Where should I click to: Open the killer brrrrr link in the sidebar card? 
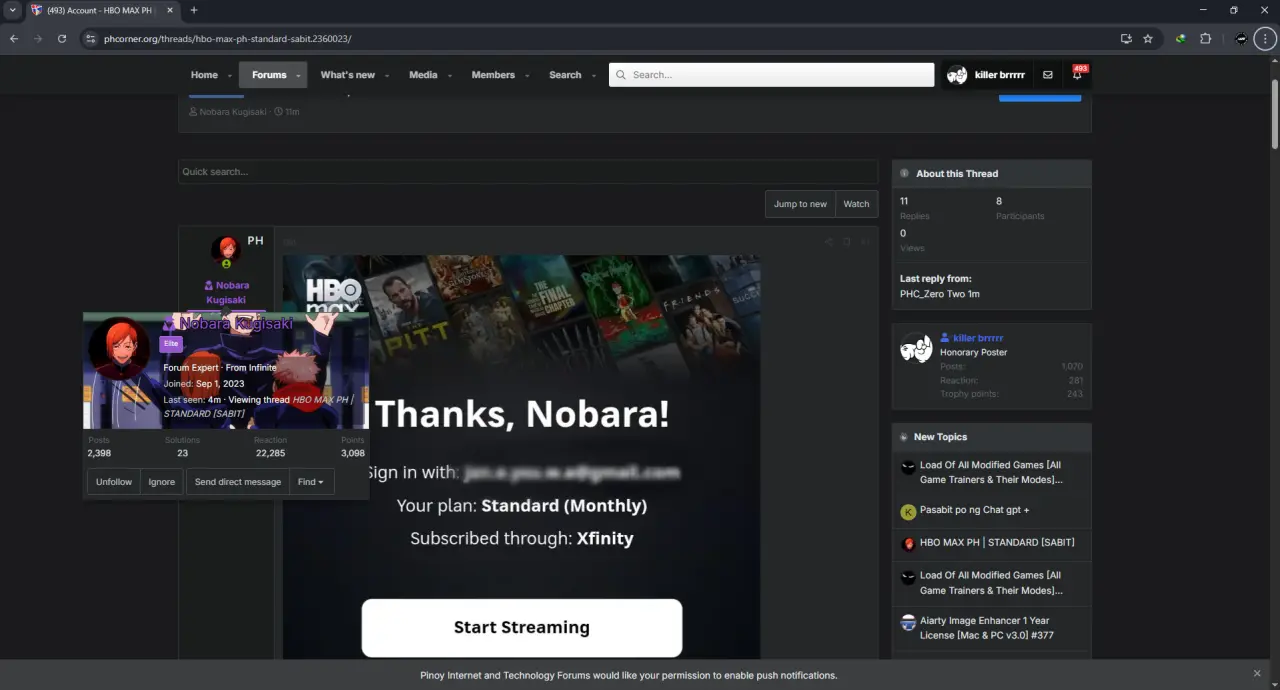(978, 338)
